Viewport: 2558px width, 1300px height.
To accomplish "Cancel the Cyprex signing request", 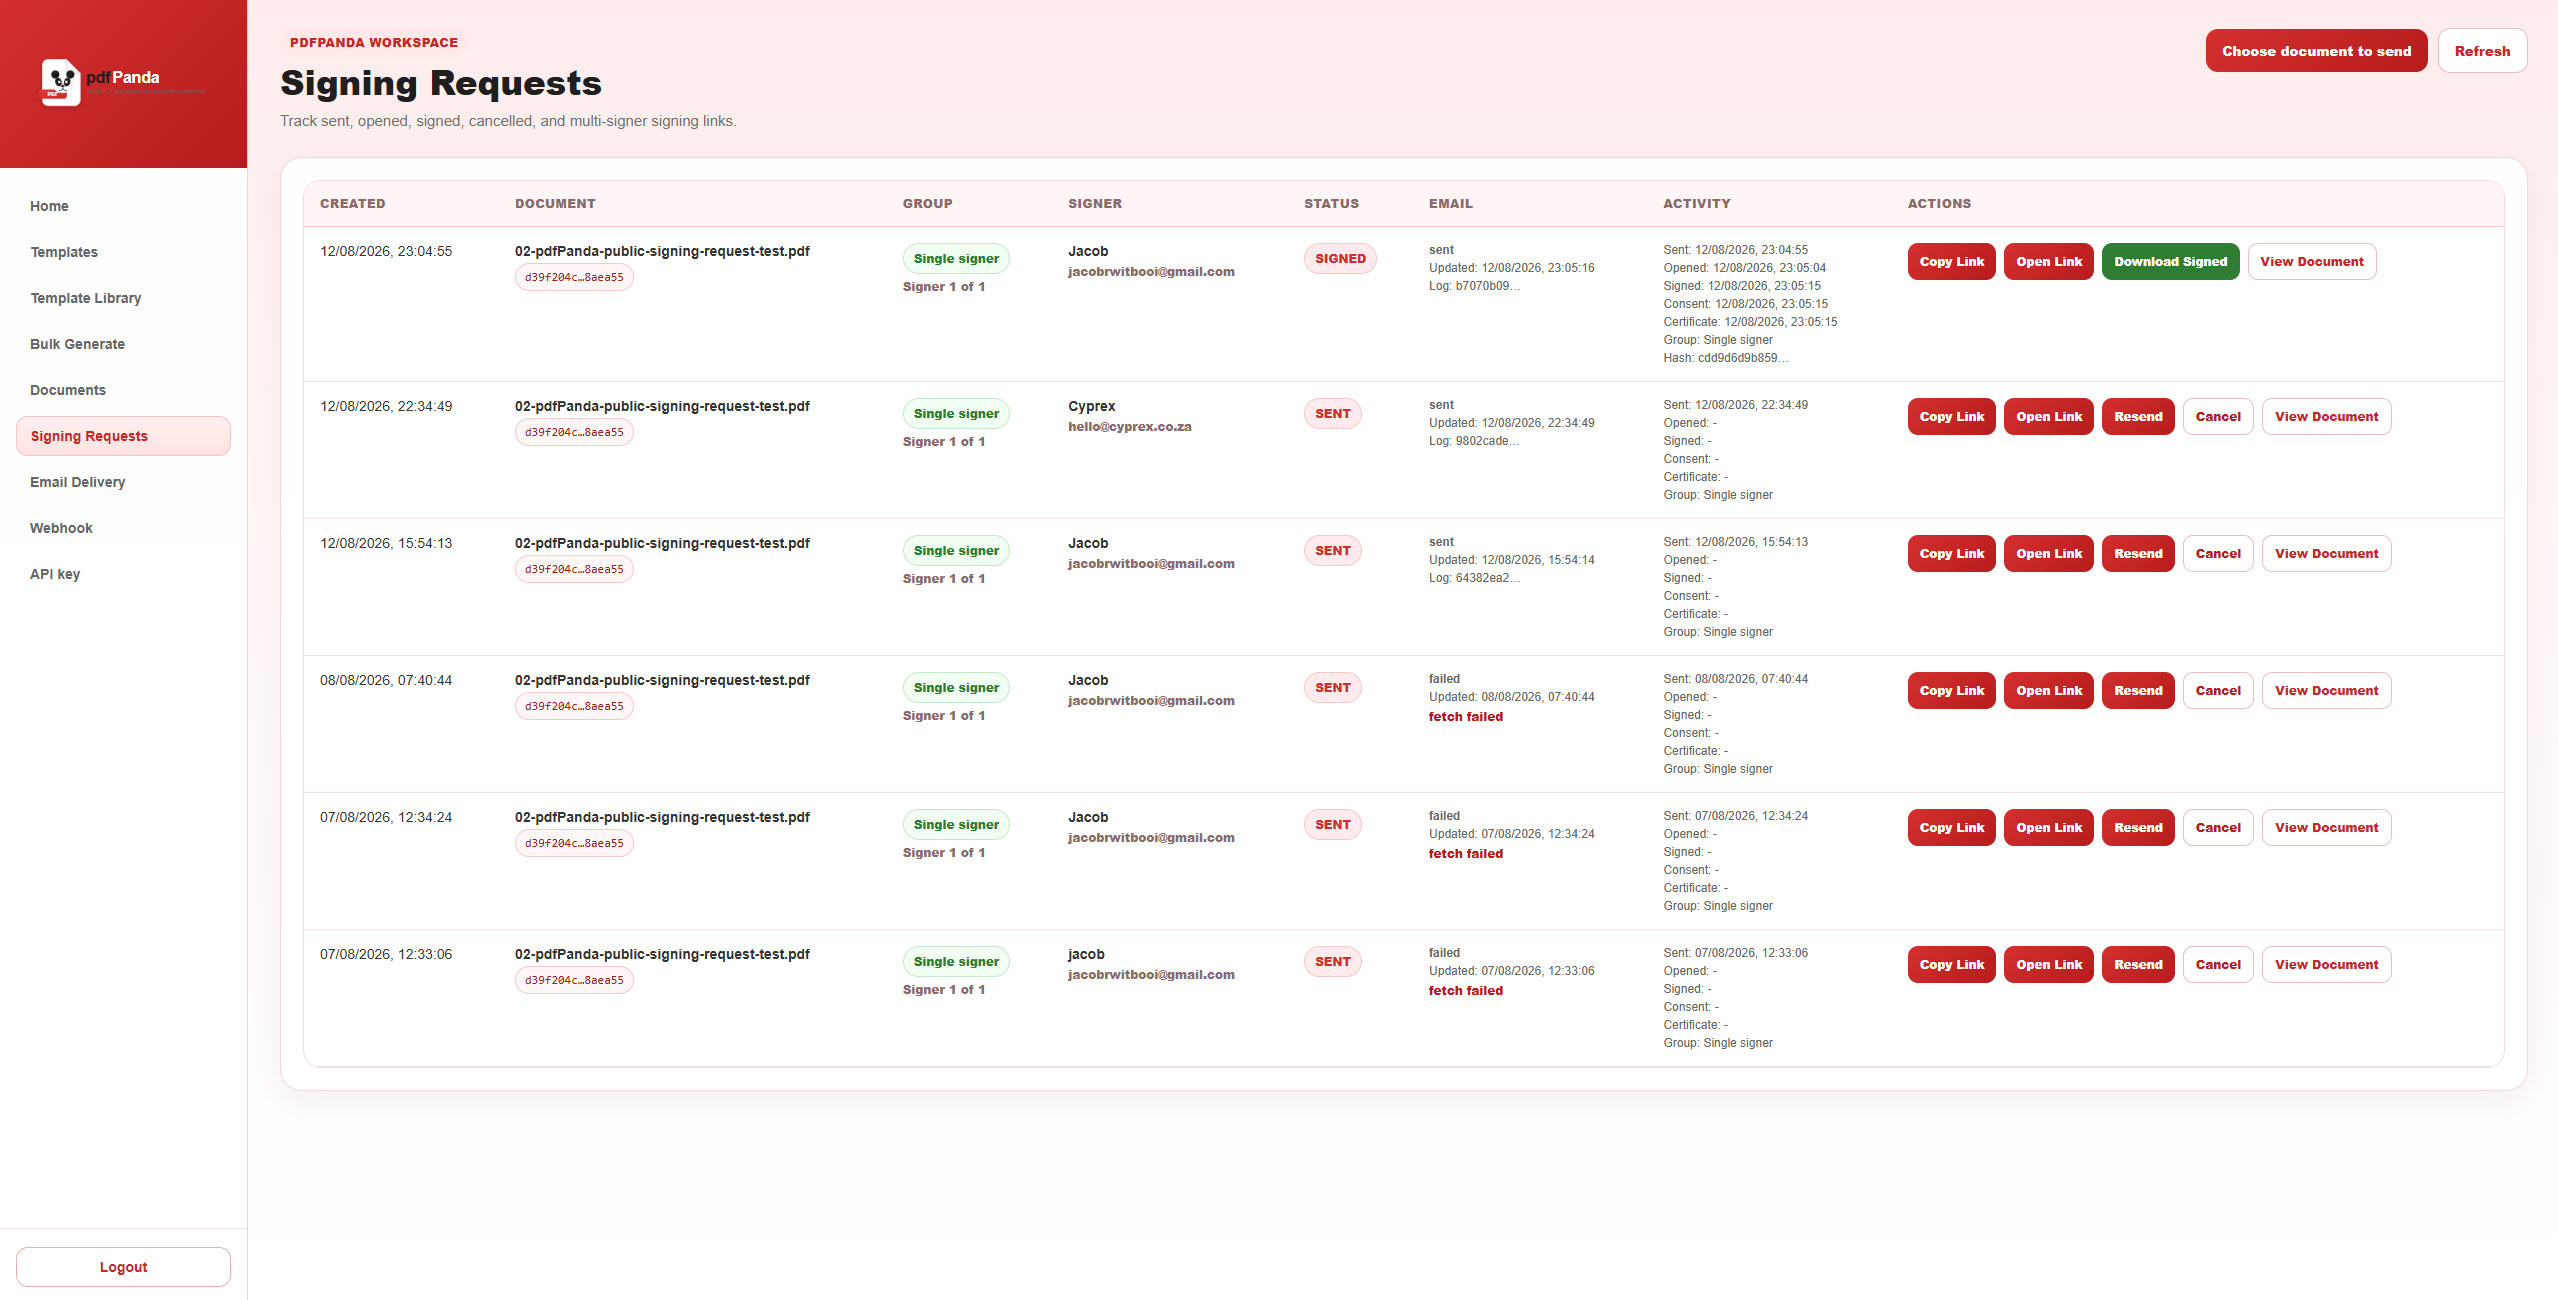I will pos(2218,417).
